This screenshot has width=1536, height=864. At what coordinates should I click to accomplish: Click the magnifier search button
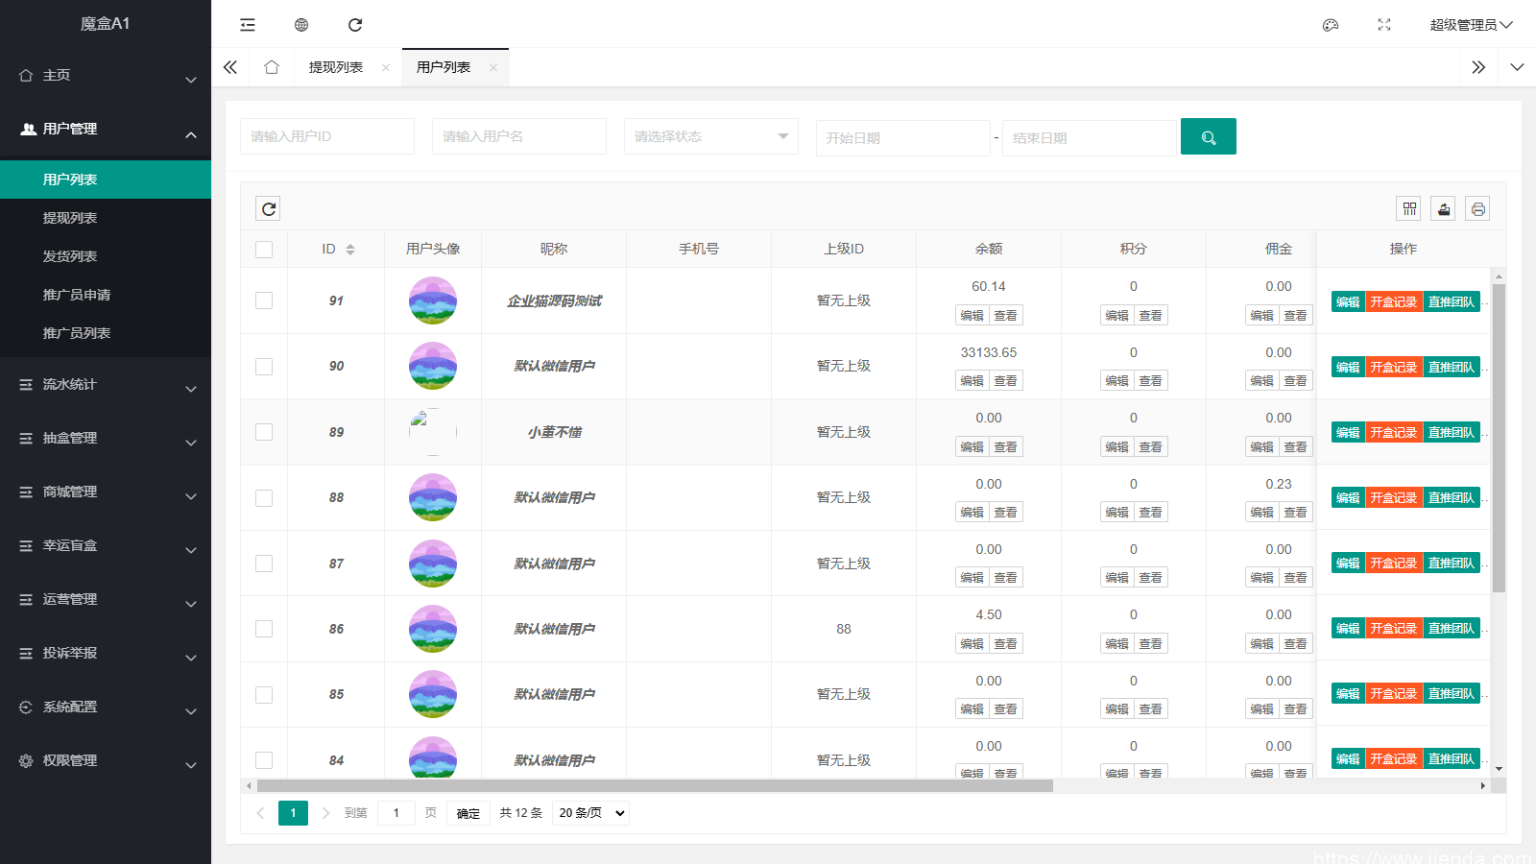pyautogui.click(x=1208, y=136)
